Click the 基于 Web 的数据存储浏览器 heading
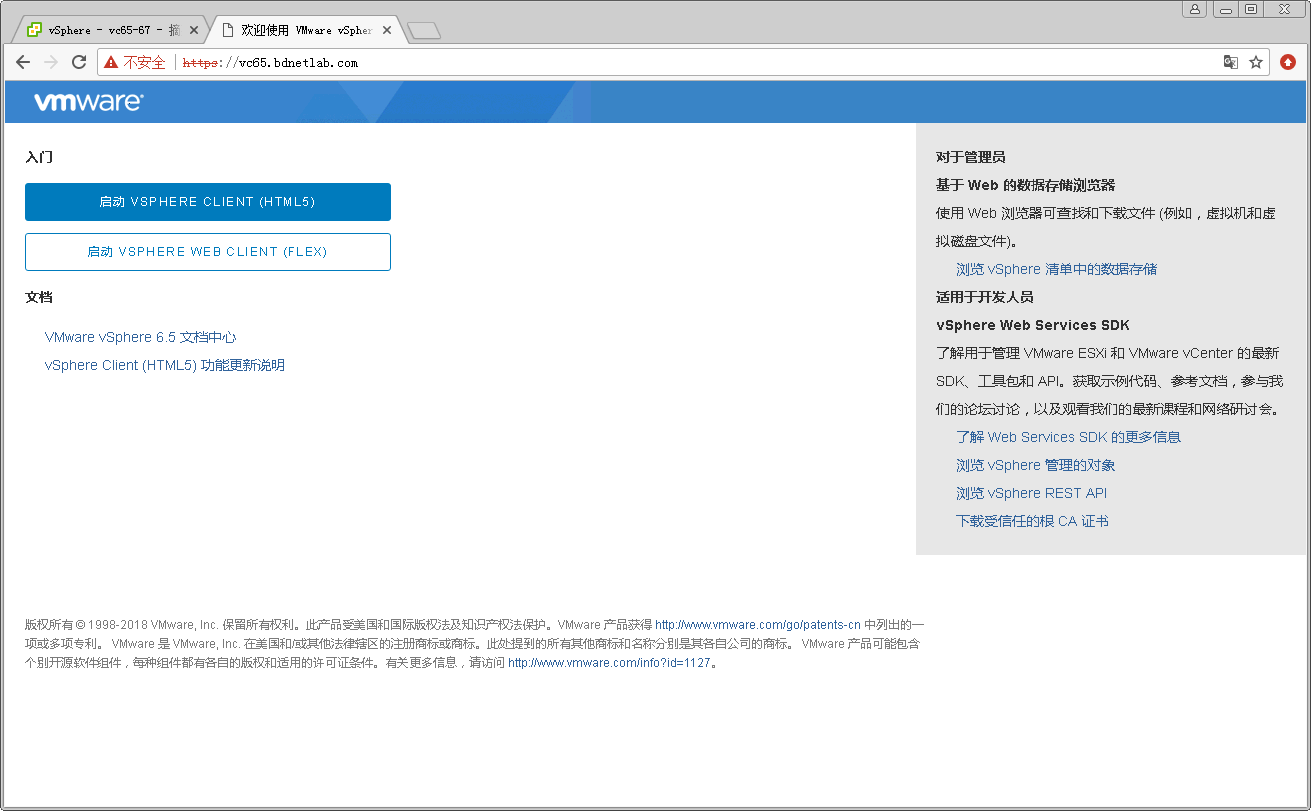Image resolution: width=1311 pixels, height=811 pixels. [x=1025, y=185]
